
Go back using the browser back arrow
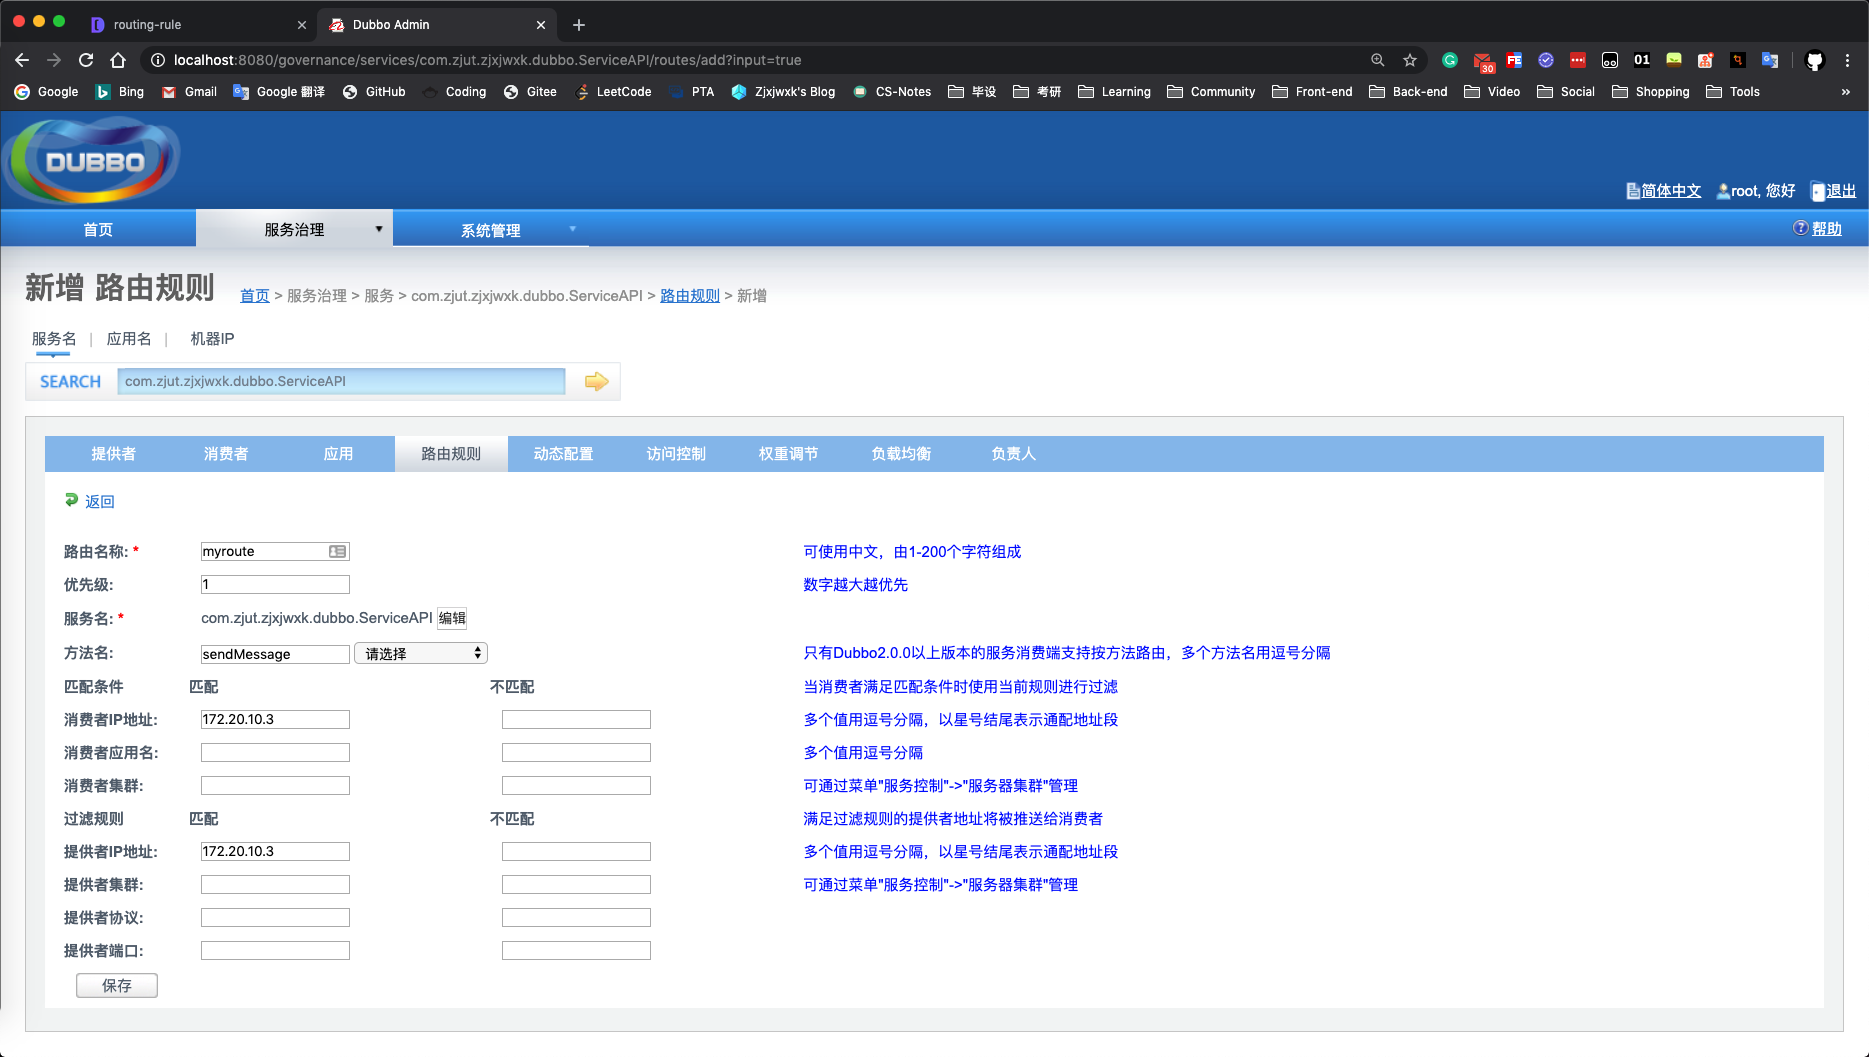pos(22,60)
